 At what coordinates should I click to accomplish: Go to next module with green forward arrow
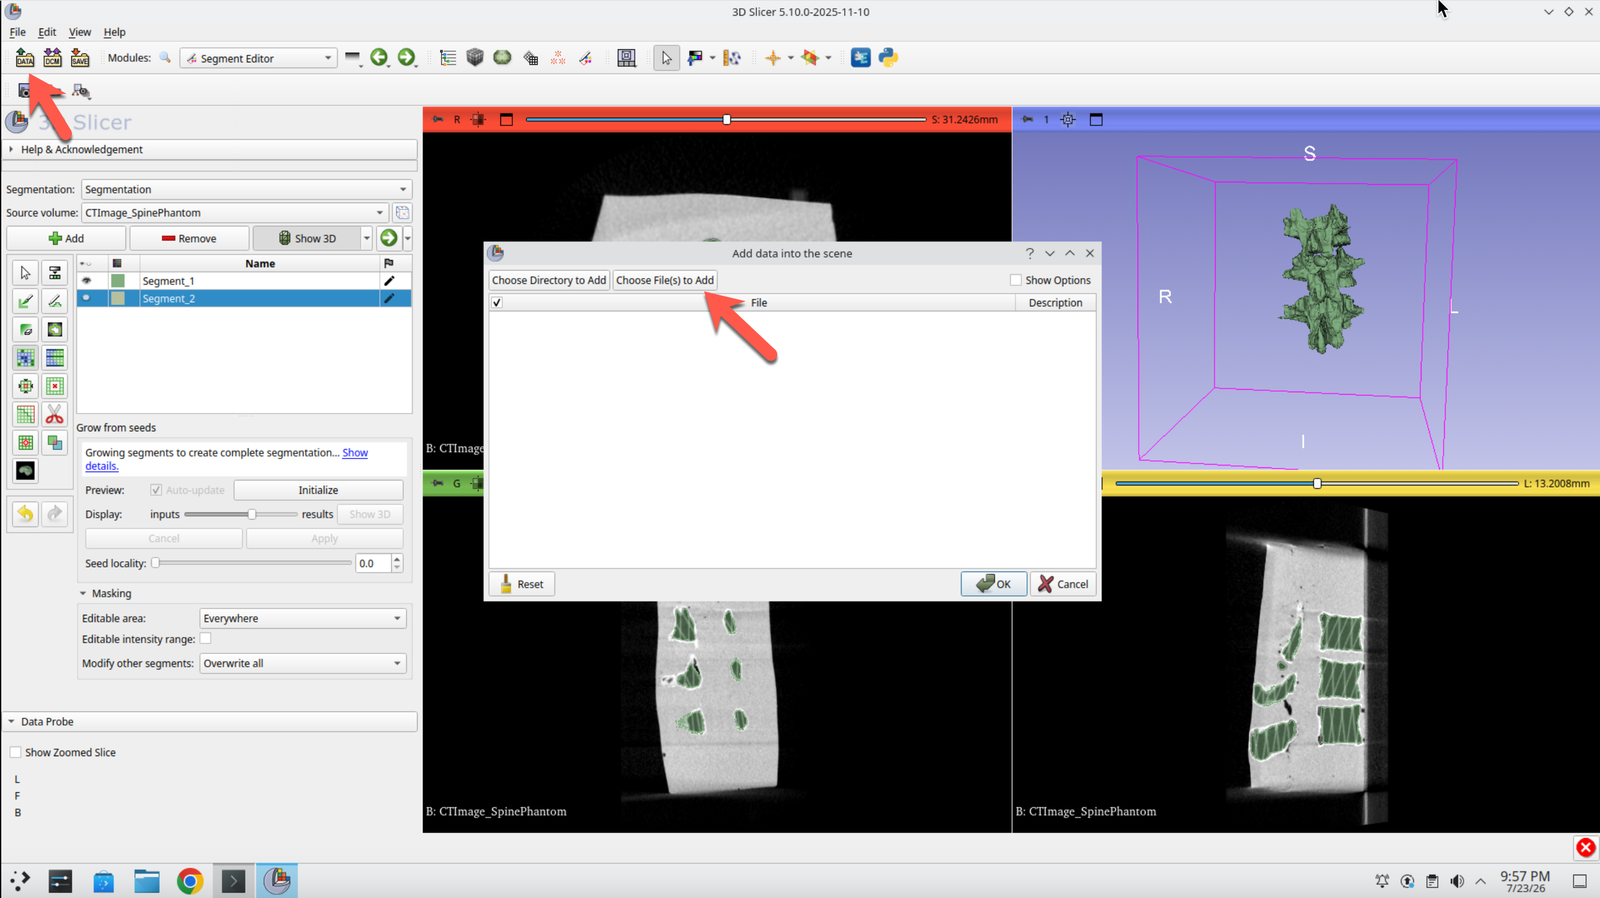[x=406, y=58]
